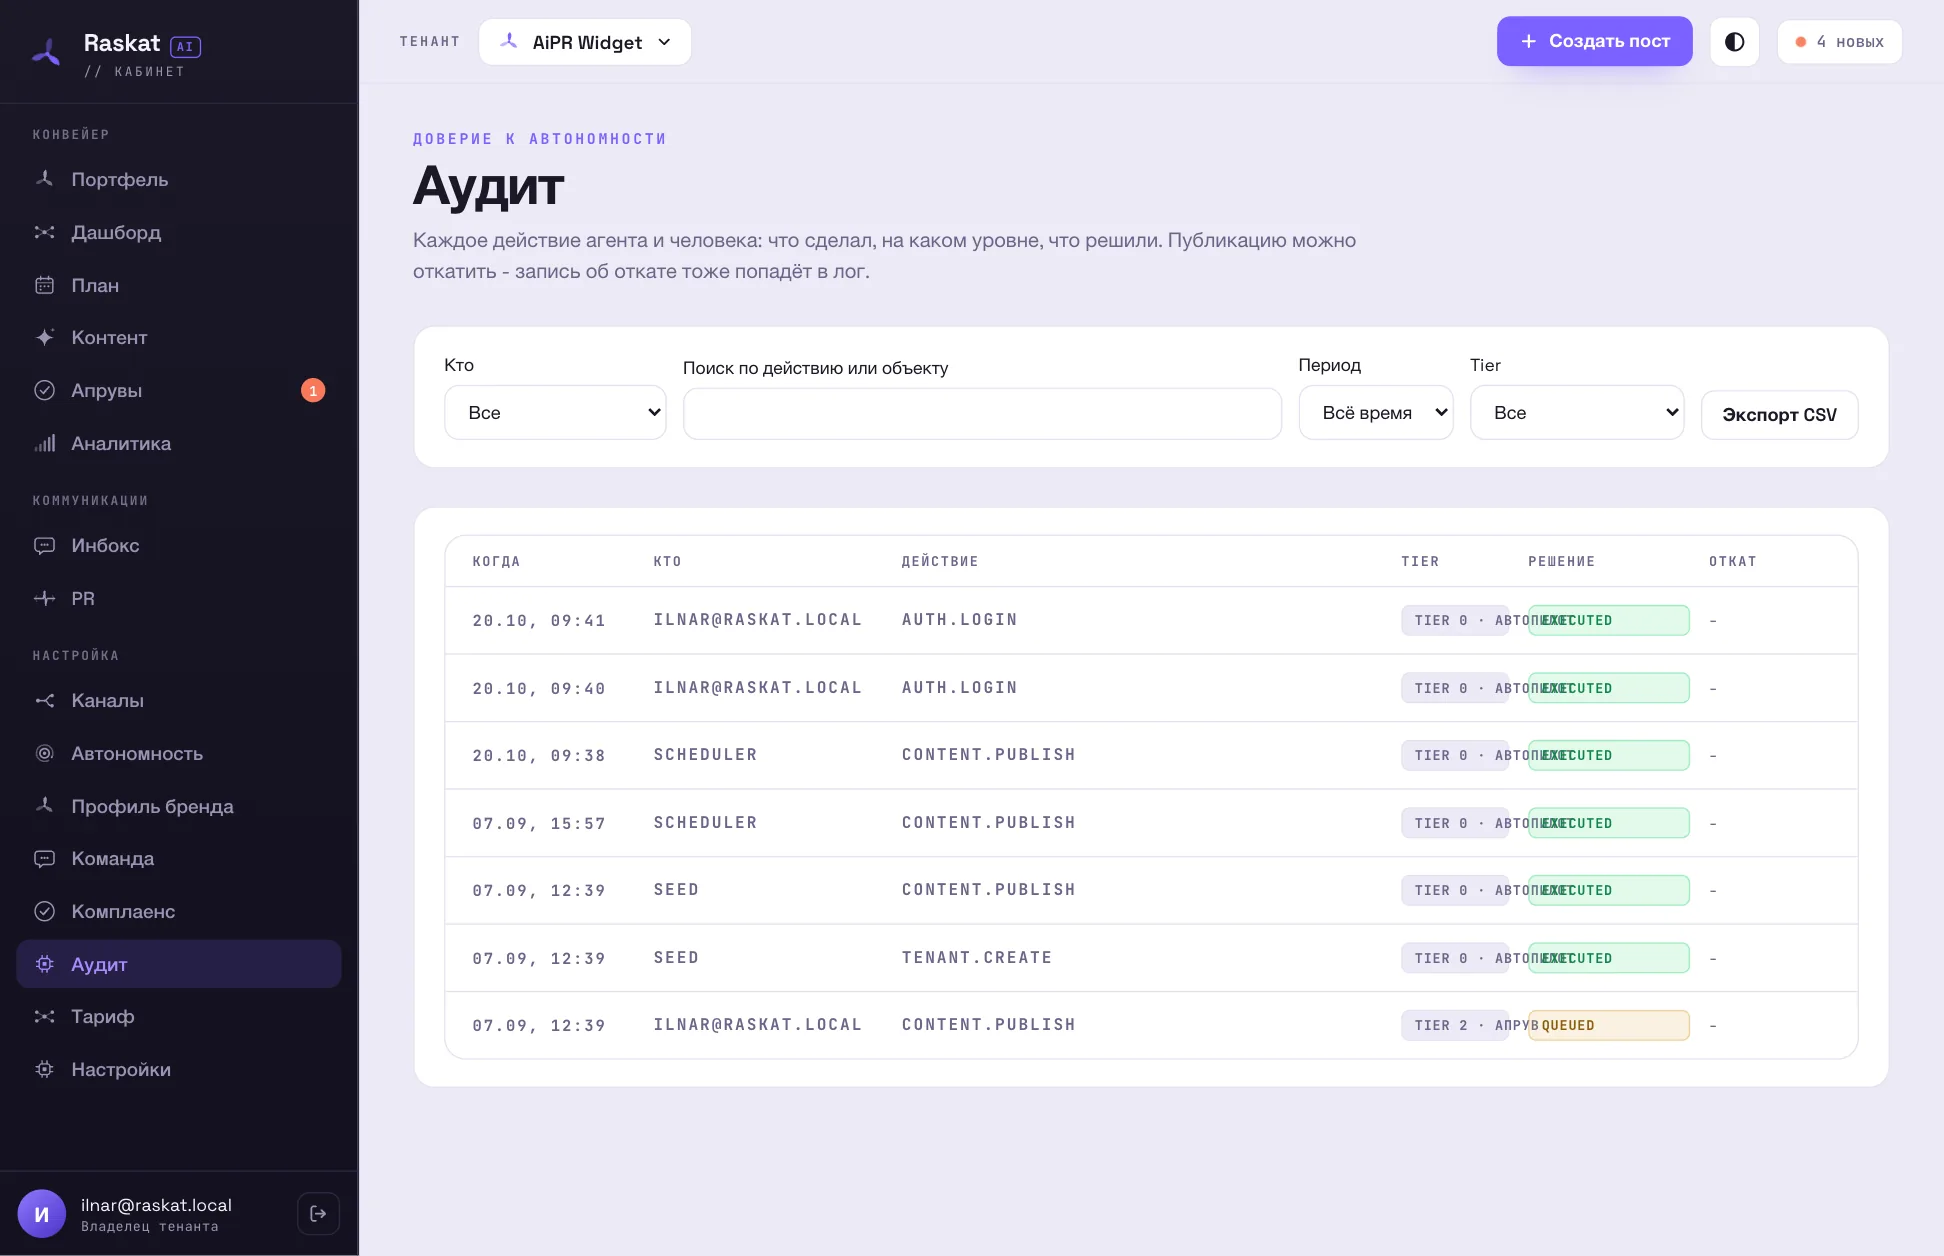Open the Тариф menu item

[179, 1016]
